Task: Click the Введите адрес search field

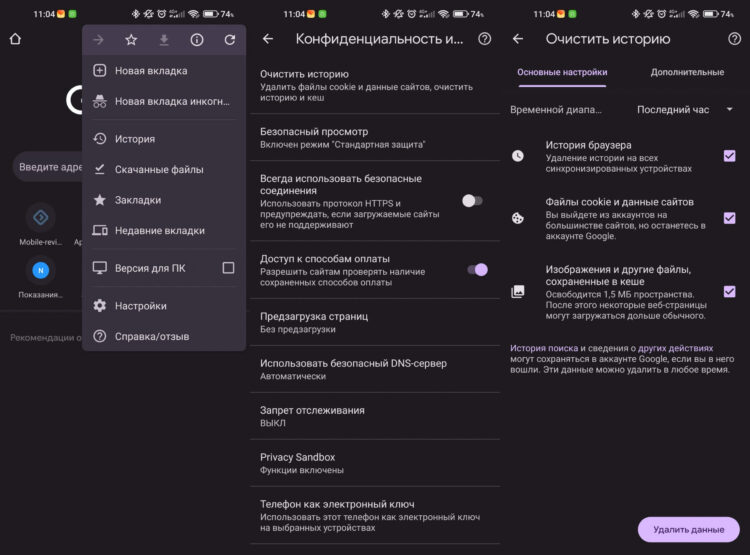Action: coord(47,167)
